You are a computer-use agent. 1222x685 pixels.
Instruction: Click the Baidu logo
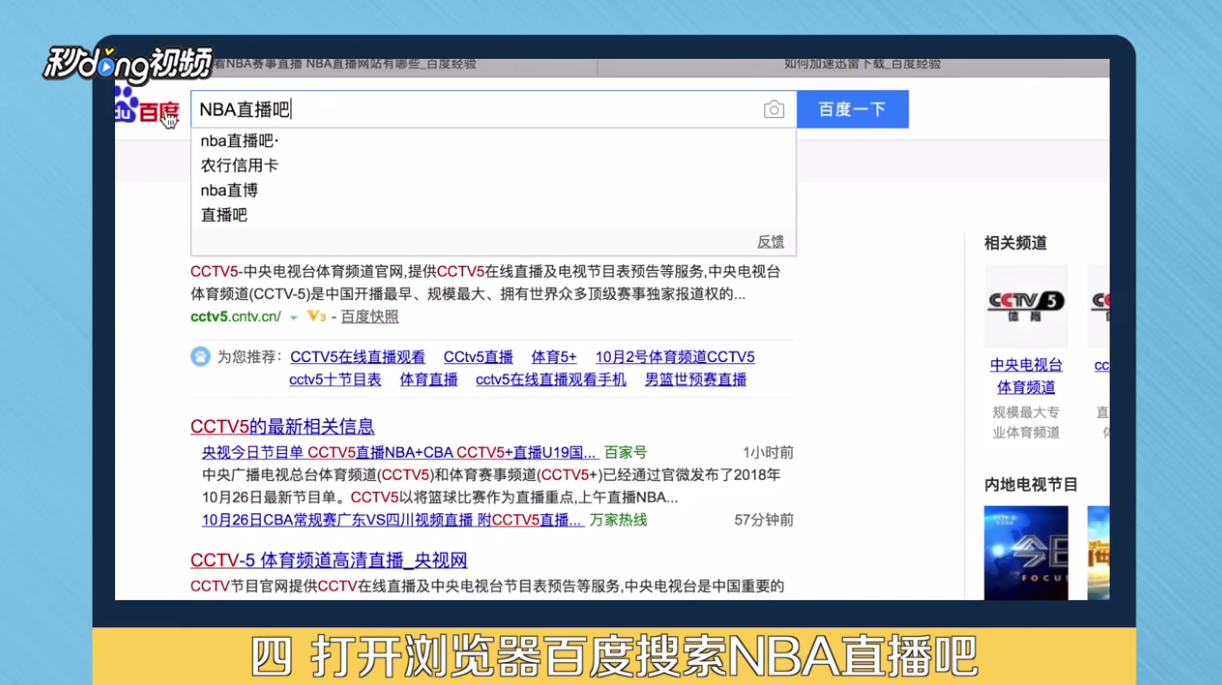point(147,107)
